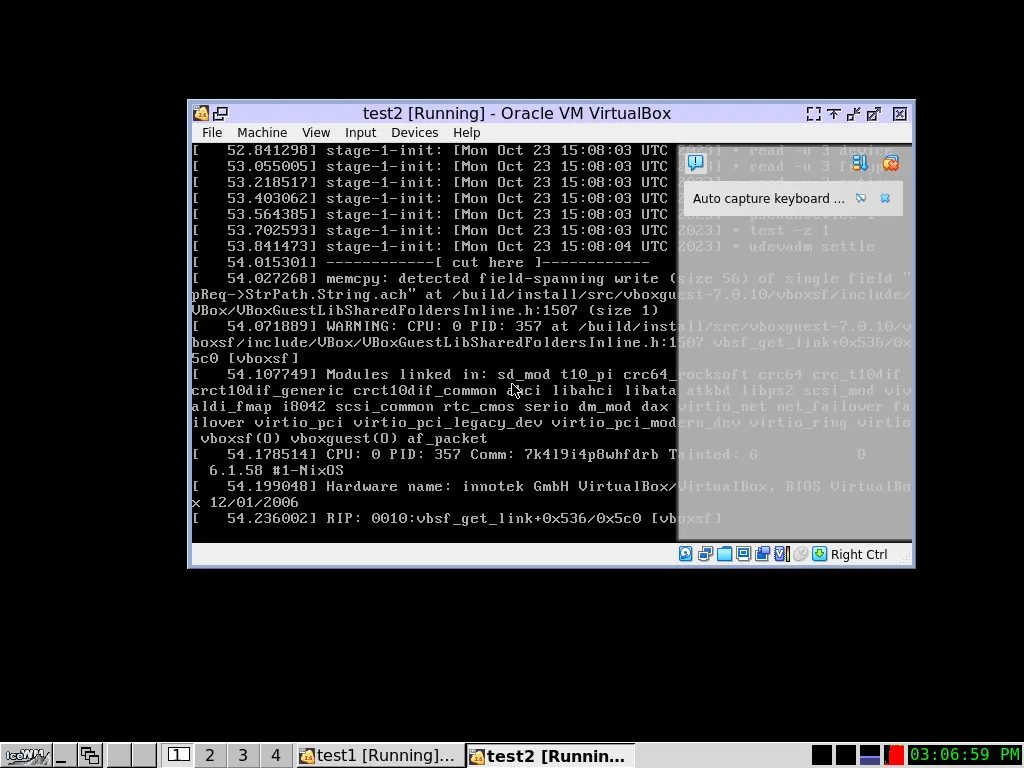Click the display status icon
Screen dimensions: 1024x768
pyautogui.click(x=743, y=553)
